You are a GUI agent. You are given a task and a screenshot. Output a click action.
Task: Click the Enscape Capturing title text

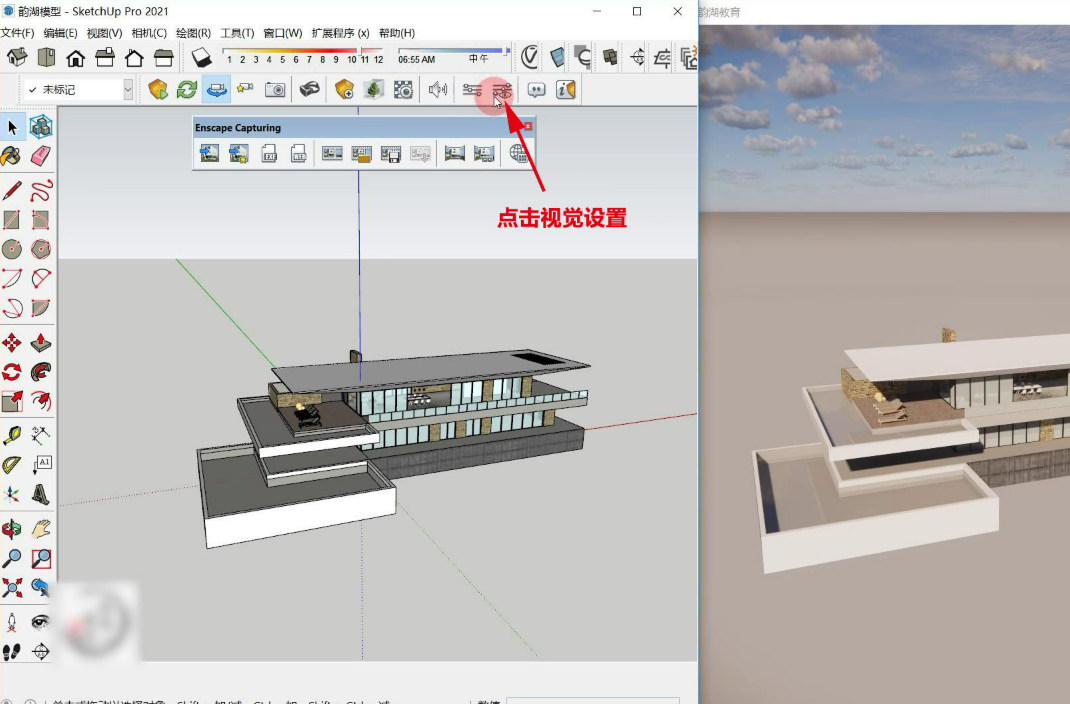click(237, 128)
